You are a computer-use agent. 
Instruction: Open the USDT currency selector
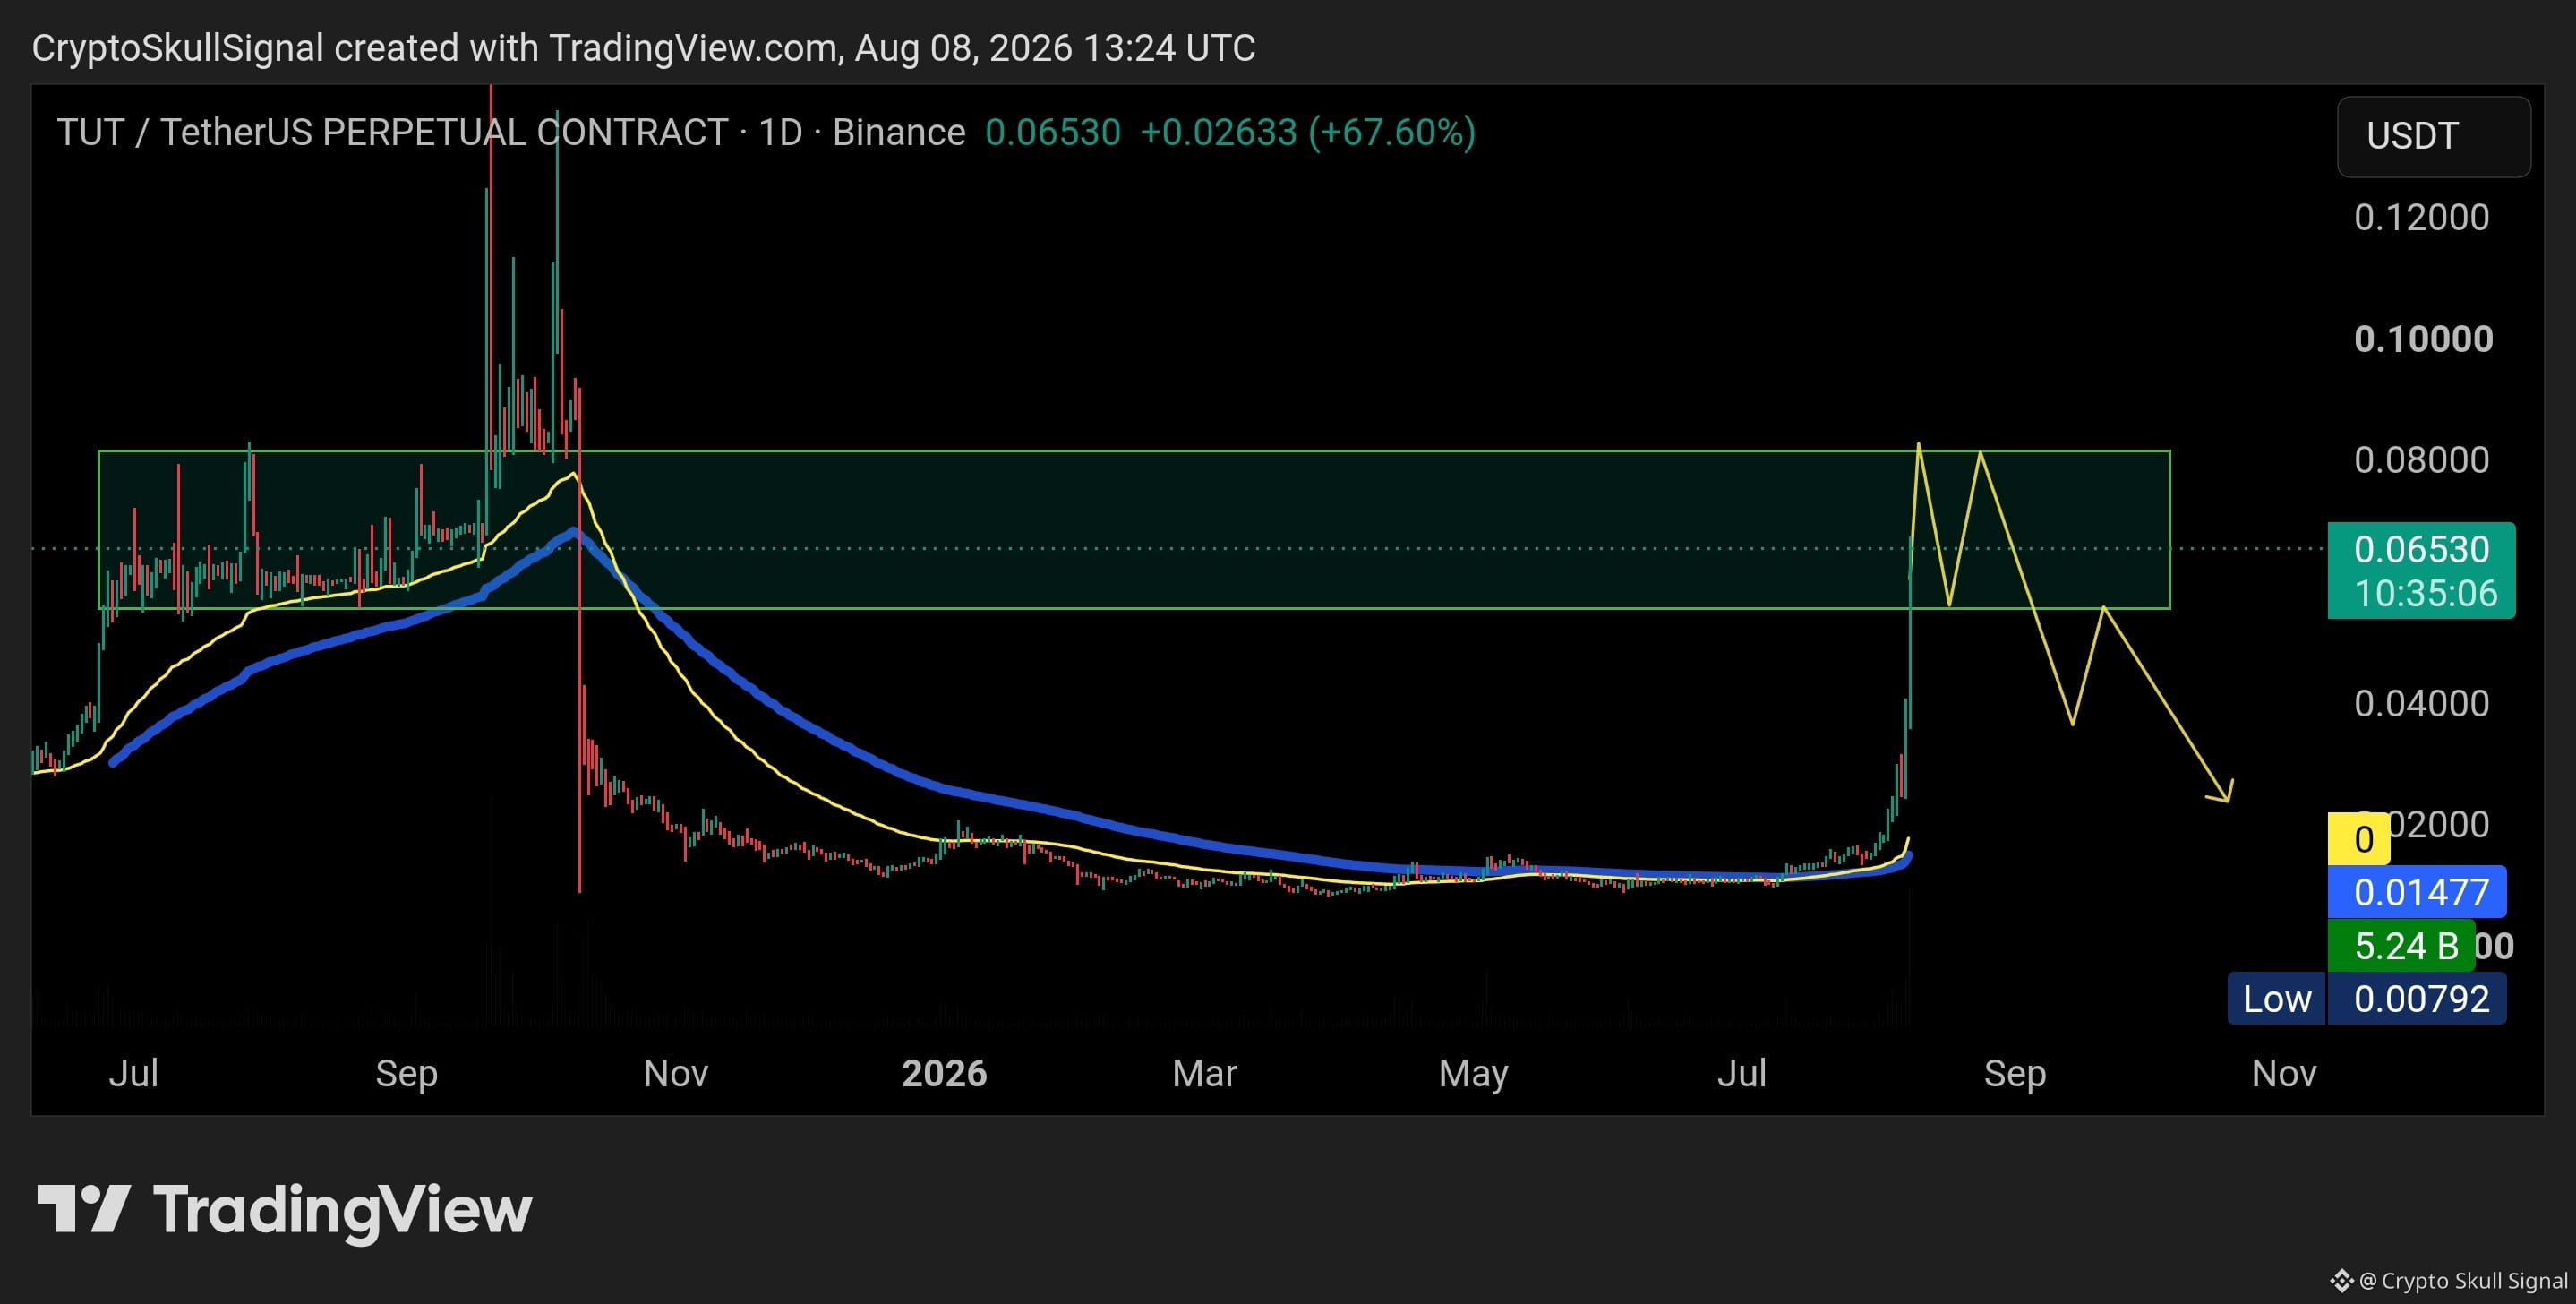click(x=2433, y=136)
